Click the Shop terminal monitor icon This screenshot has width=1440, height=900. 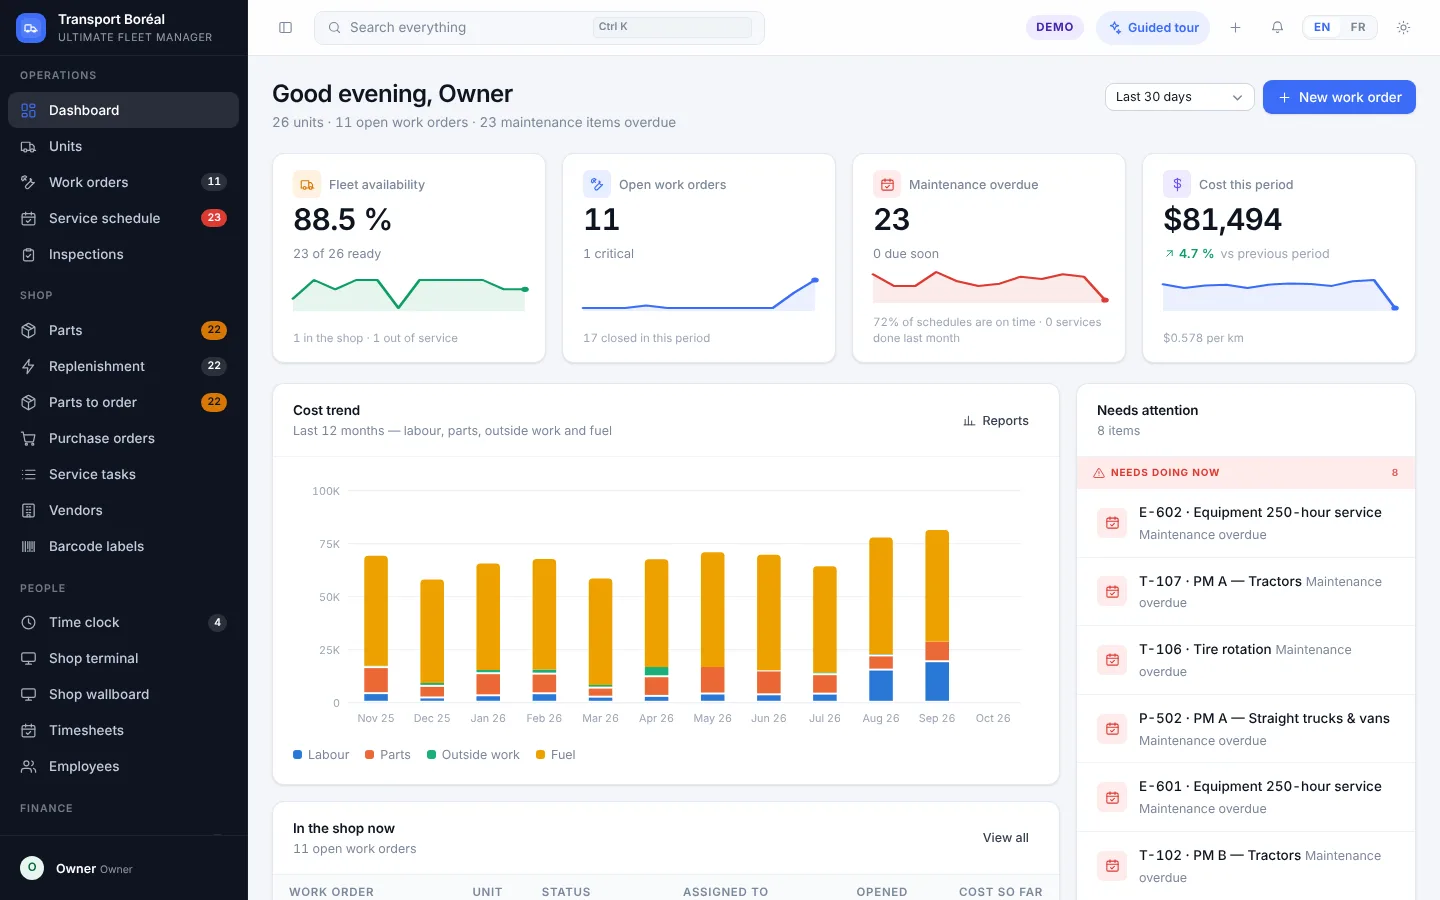(29, 658)
